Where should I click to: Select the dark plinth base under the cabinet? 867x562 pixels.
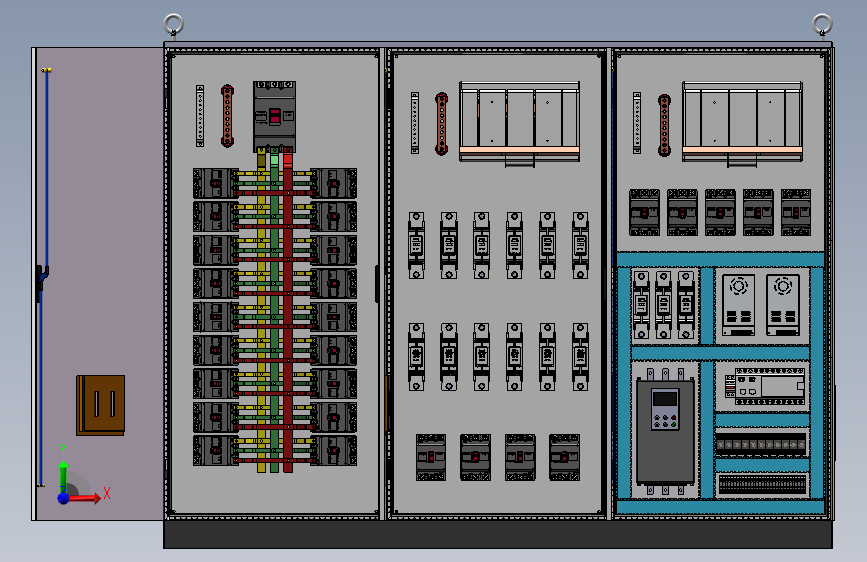click(x=498, y=534)
